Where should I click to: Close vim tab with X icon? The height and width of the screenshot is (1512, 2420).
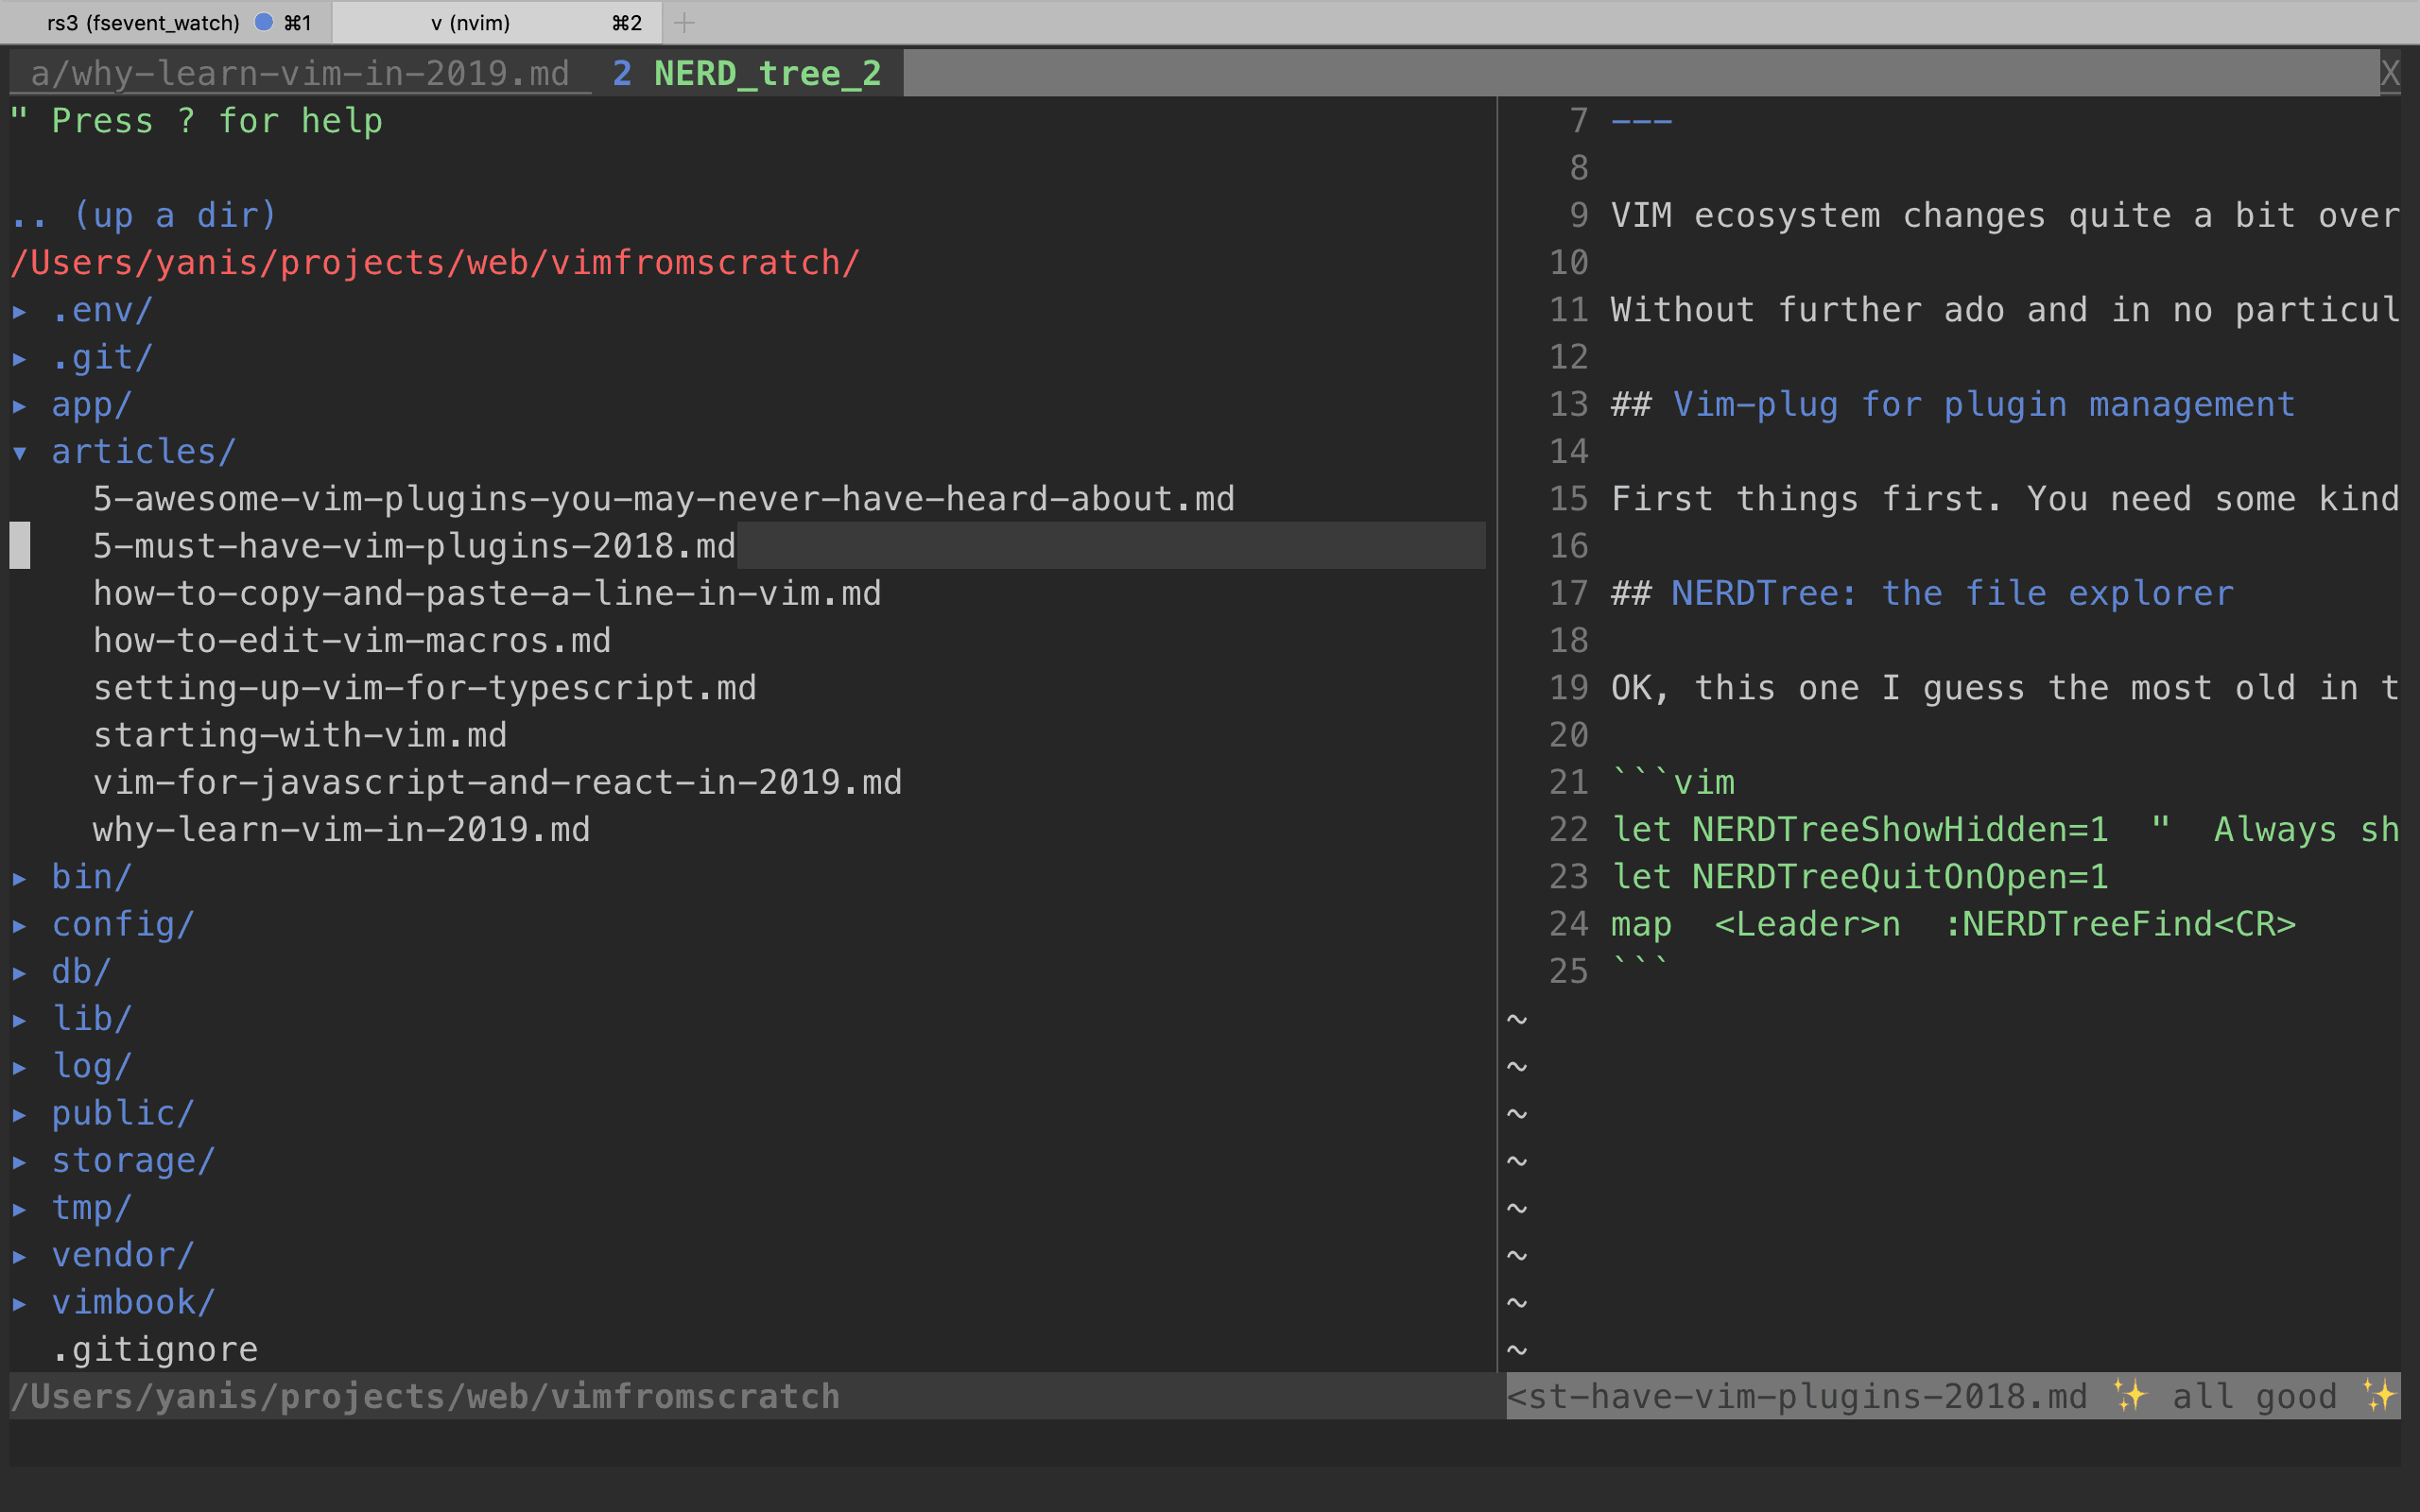pyautogui.click(x=2389, y=73)
